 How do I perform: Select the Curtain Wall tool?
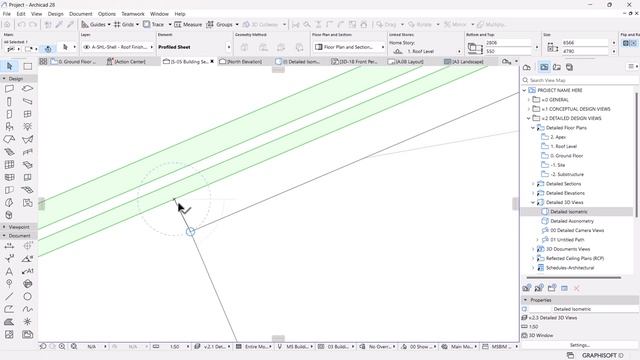(9, 164)
